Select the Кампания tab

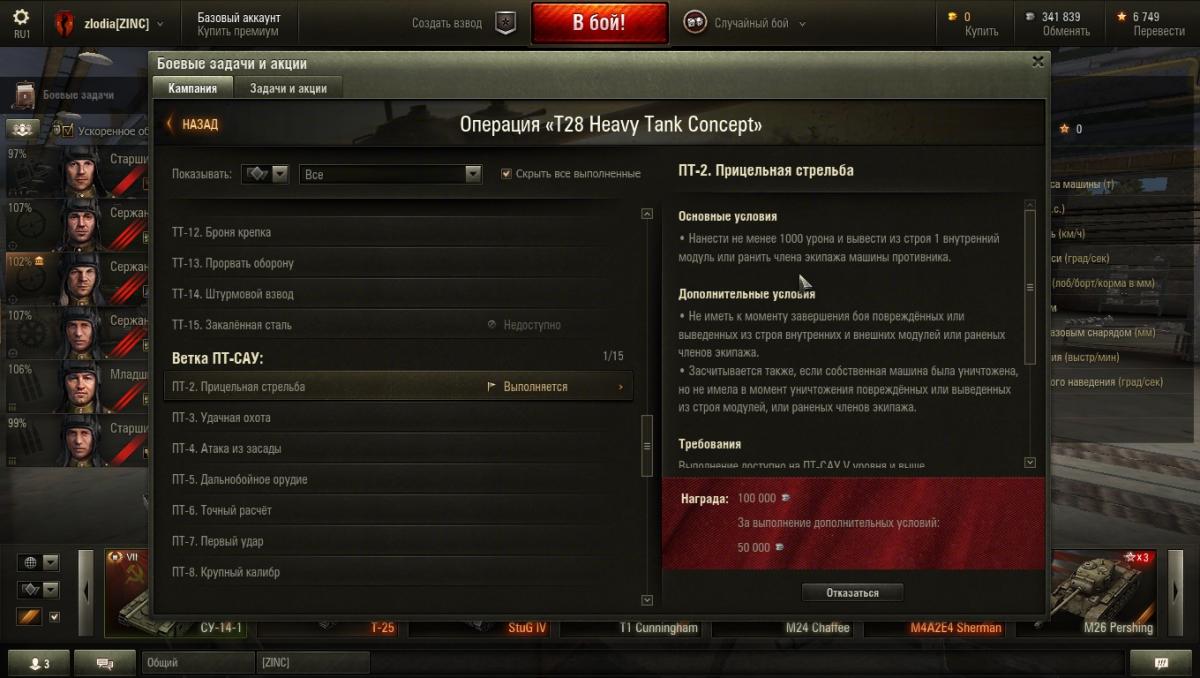coord(193,88)
